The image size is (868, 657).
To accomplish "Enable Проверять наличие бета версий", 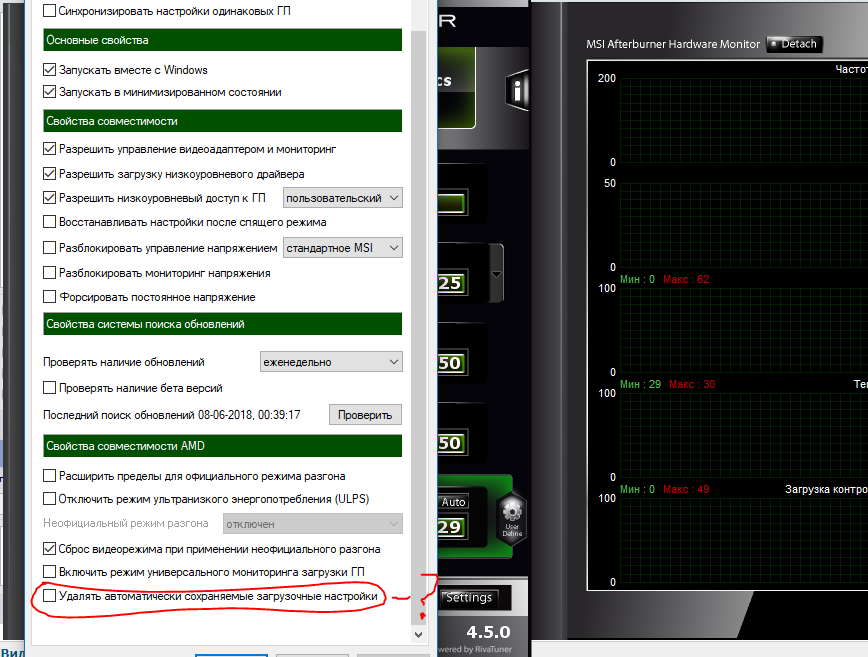I will coord(49,387).
